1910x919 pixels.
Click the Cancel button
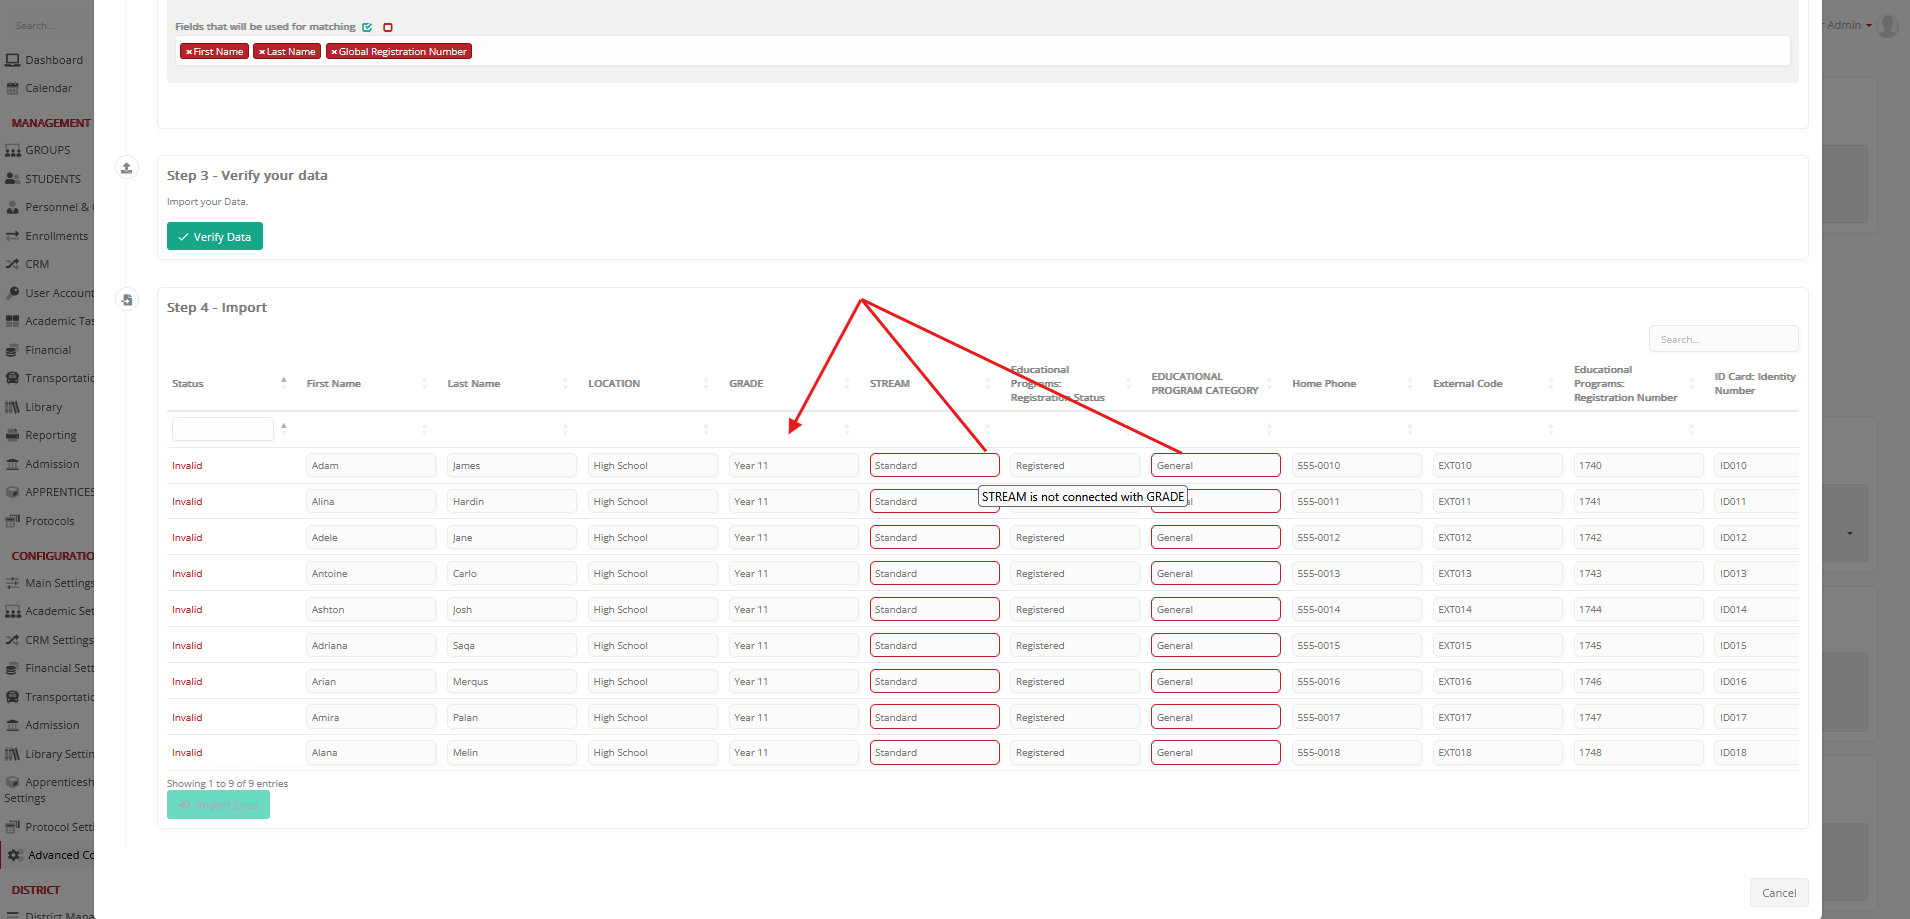(x=1778, y=893)
